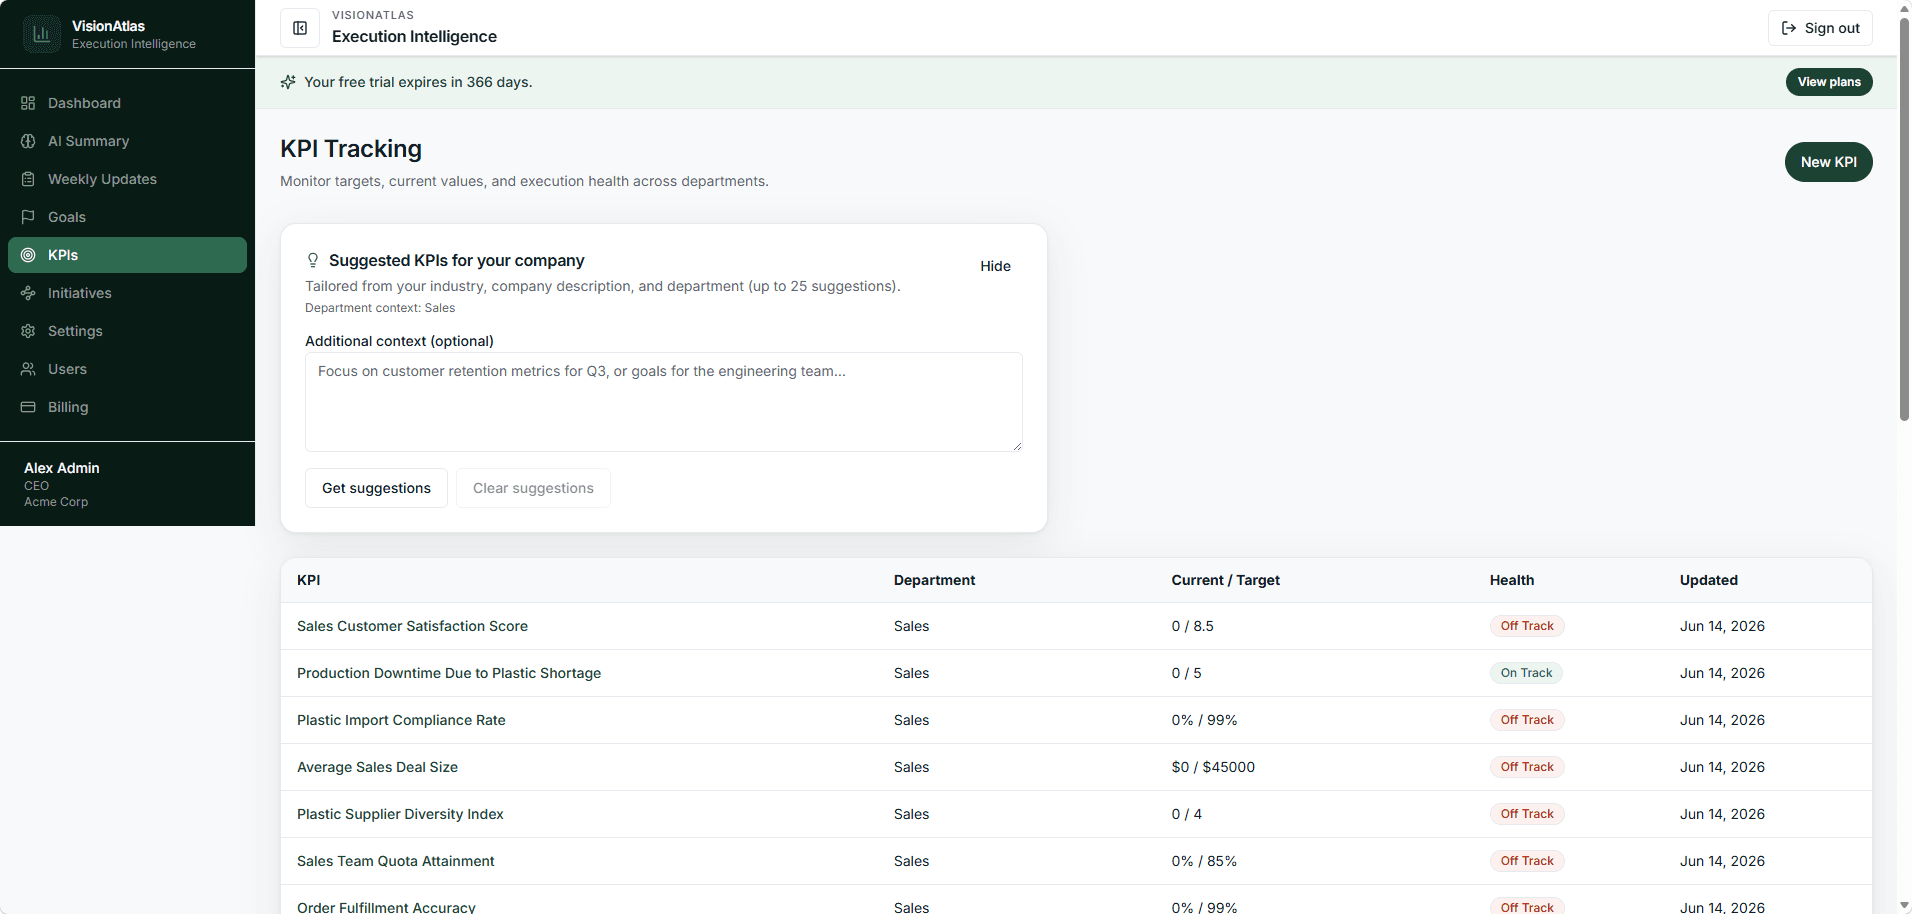
Task: Click Get suggestions
Action: click(376, 488)
